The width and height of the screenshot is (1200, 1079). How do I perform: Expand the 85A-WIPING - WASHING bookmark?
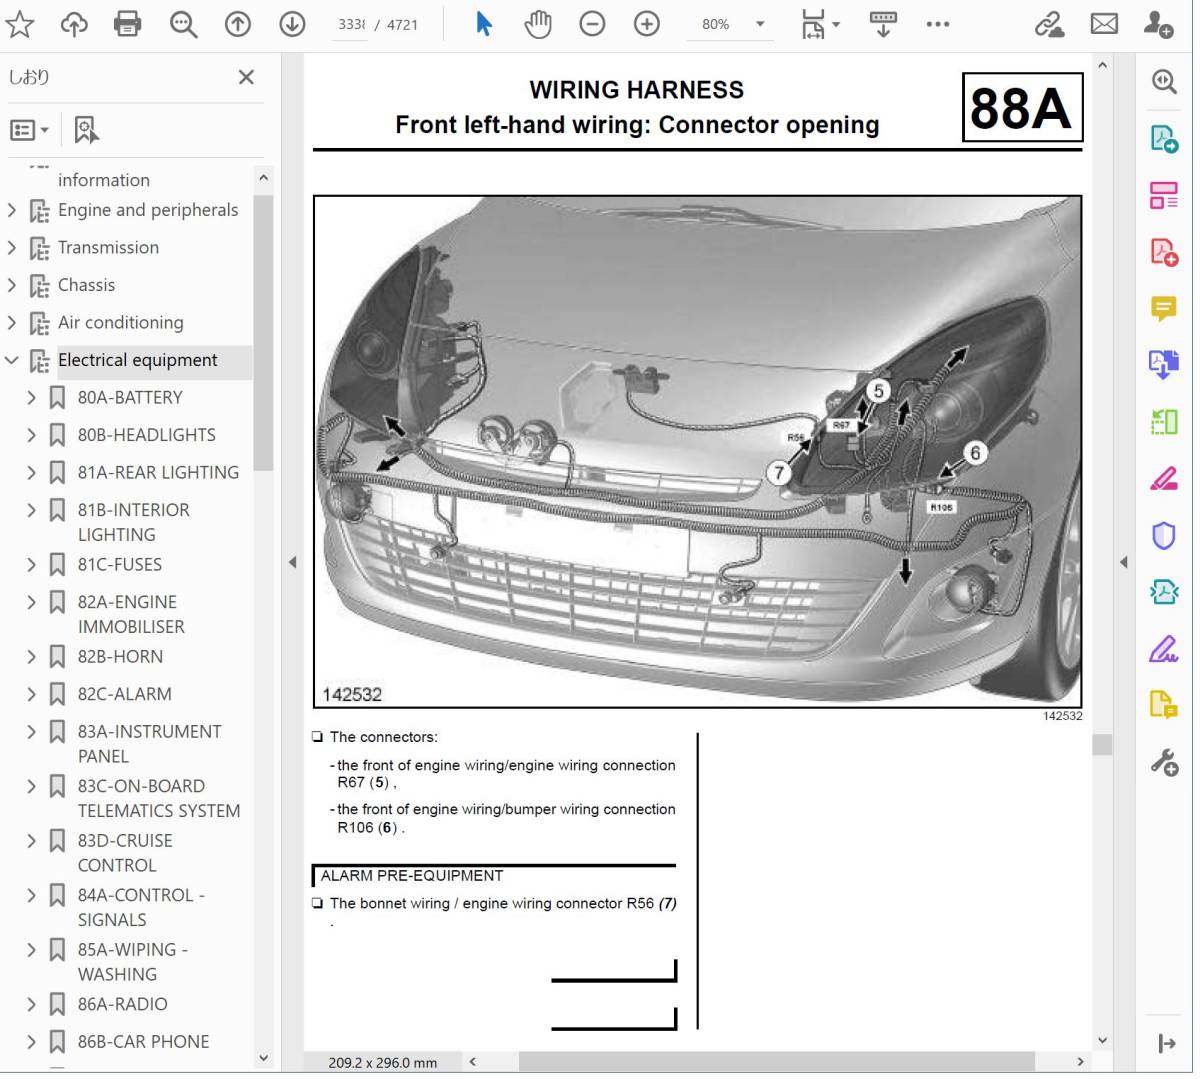[31, 950]
